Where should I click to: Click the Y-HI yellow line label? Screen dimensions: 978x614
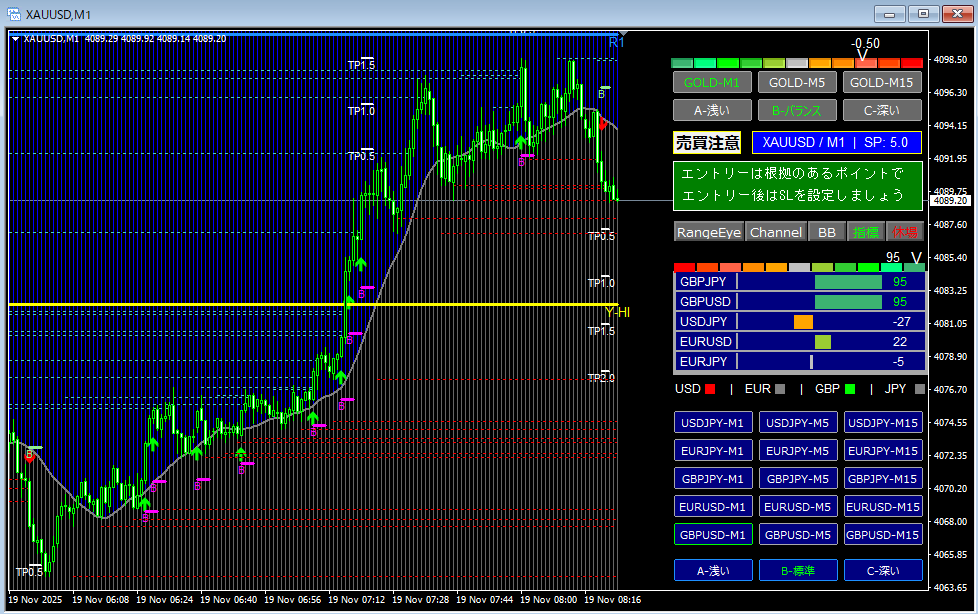pos(617,312)
